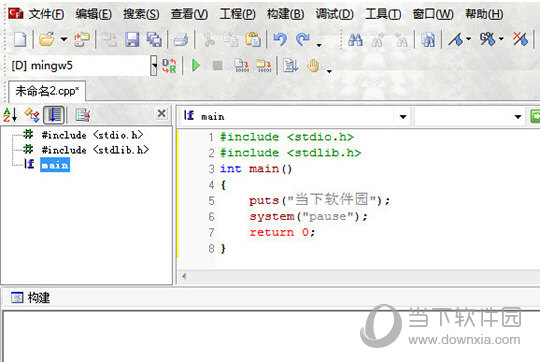This screenshot has width=541, height=362.
Task: Click the editor's horizontal scrollbar left arrow
Action: tap(184, 276)
